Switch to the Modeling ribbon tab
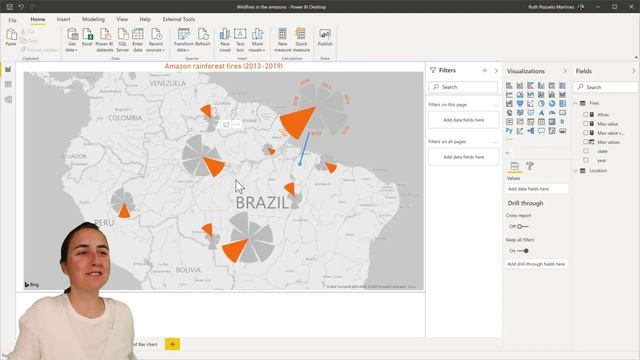 pos(93,19)
